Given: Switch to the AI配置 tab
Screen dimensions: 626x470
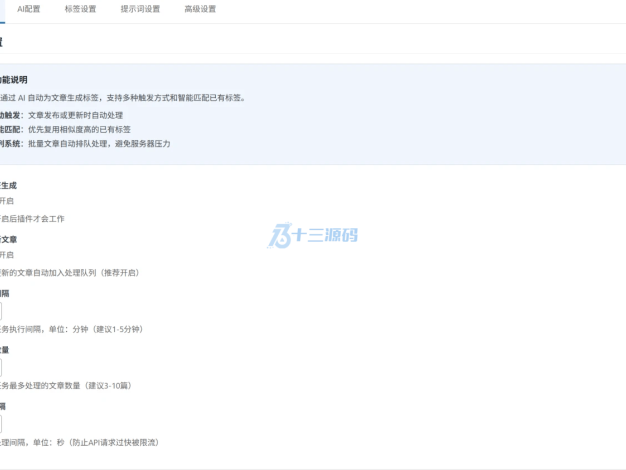Looking at the screenshot, I should (28, 9).
